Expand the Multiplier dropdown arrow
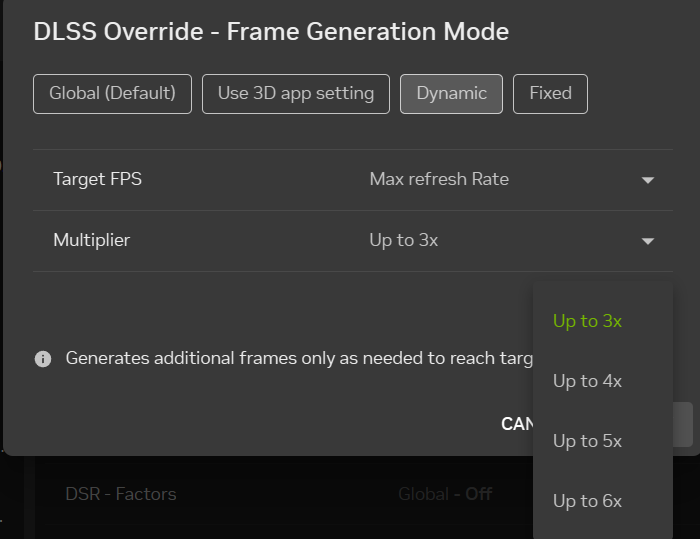The width and height of the screenshot is (700, 539). 648,241
